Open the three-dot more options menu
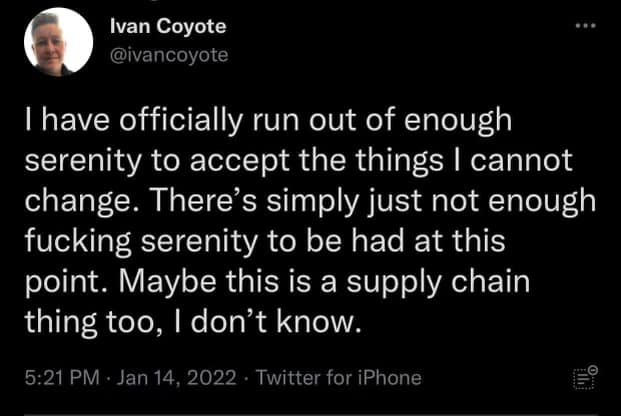Image resolution: width=621 pixels, height=416 pixels. point(585,26)
